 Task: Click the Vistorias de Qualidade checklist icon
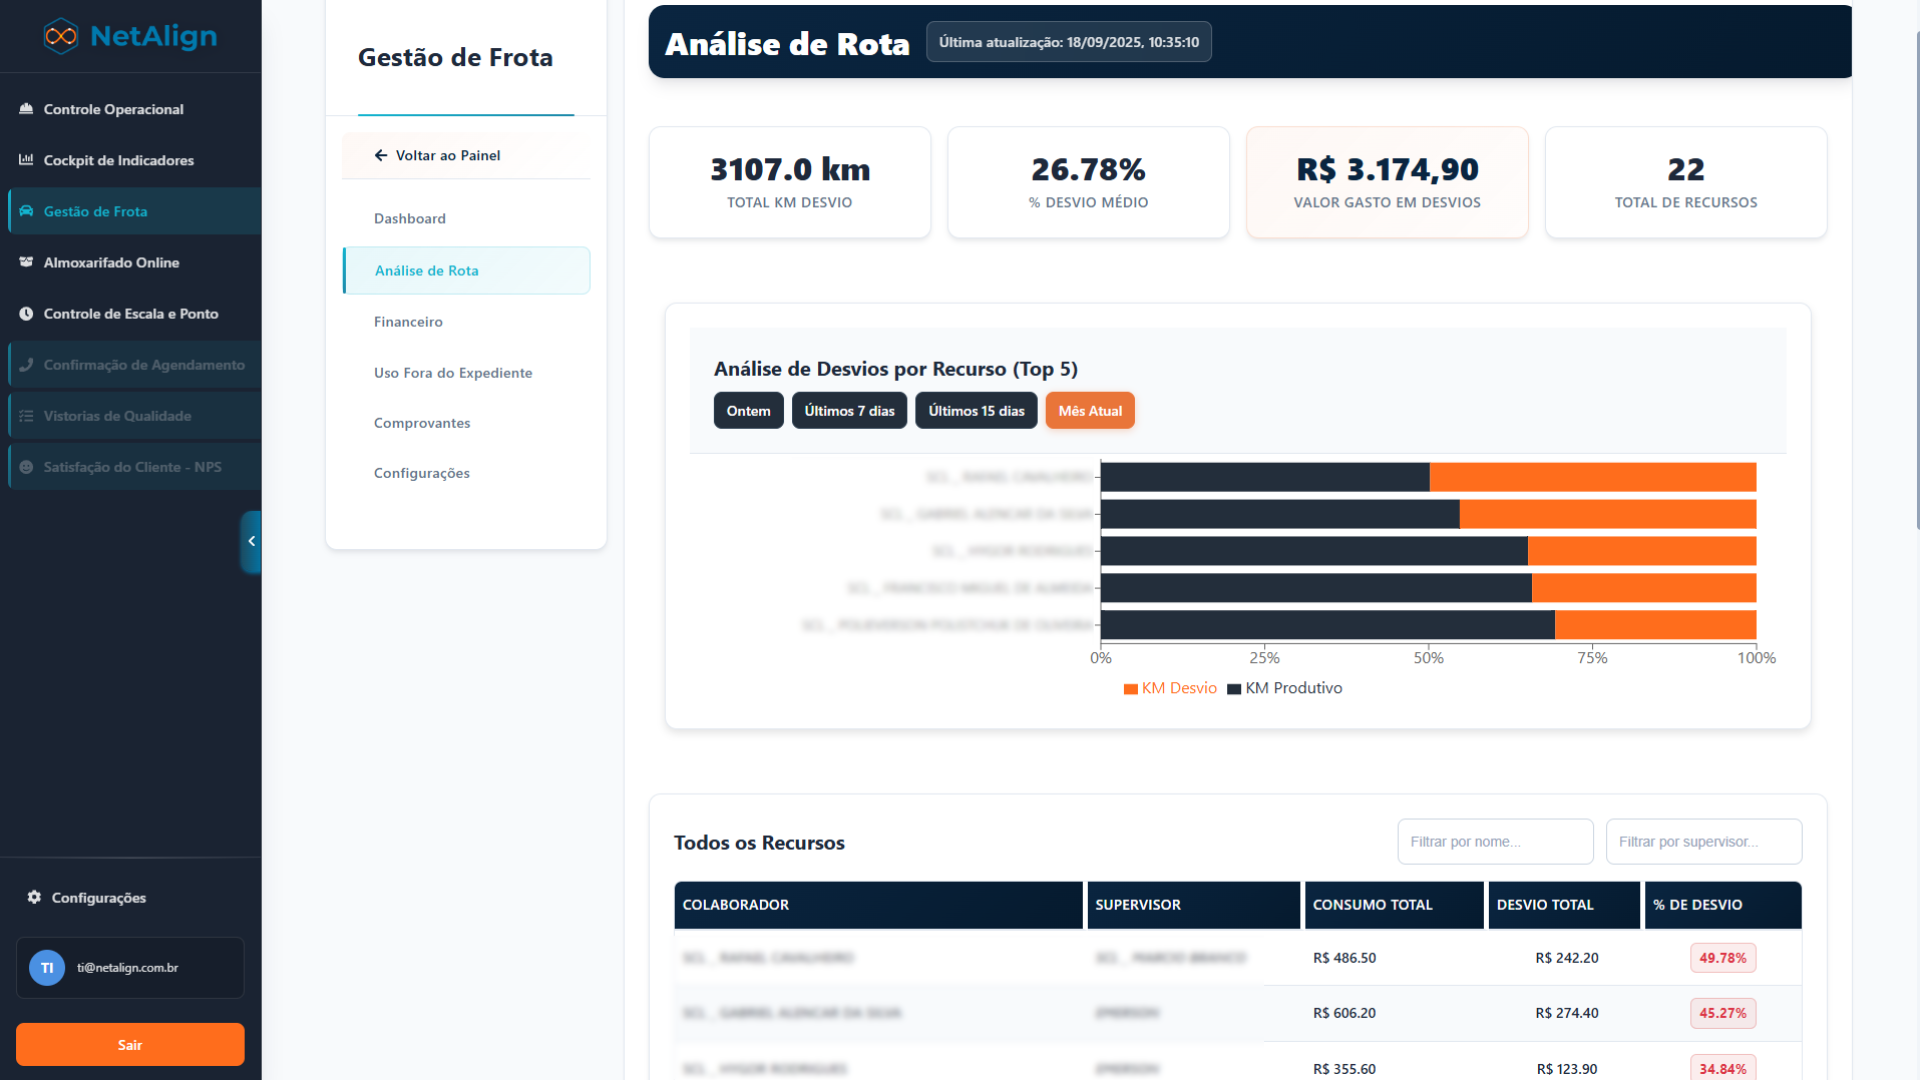pos(26,415)
